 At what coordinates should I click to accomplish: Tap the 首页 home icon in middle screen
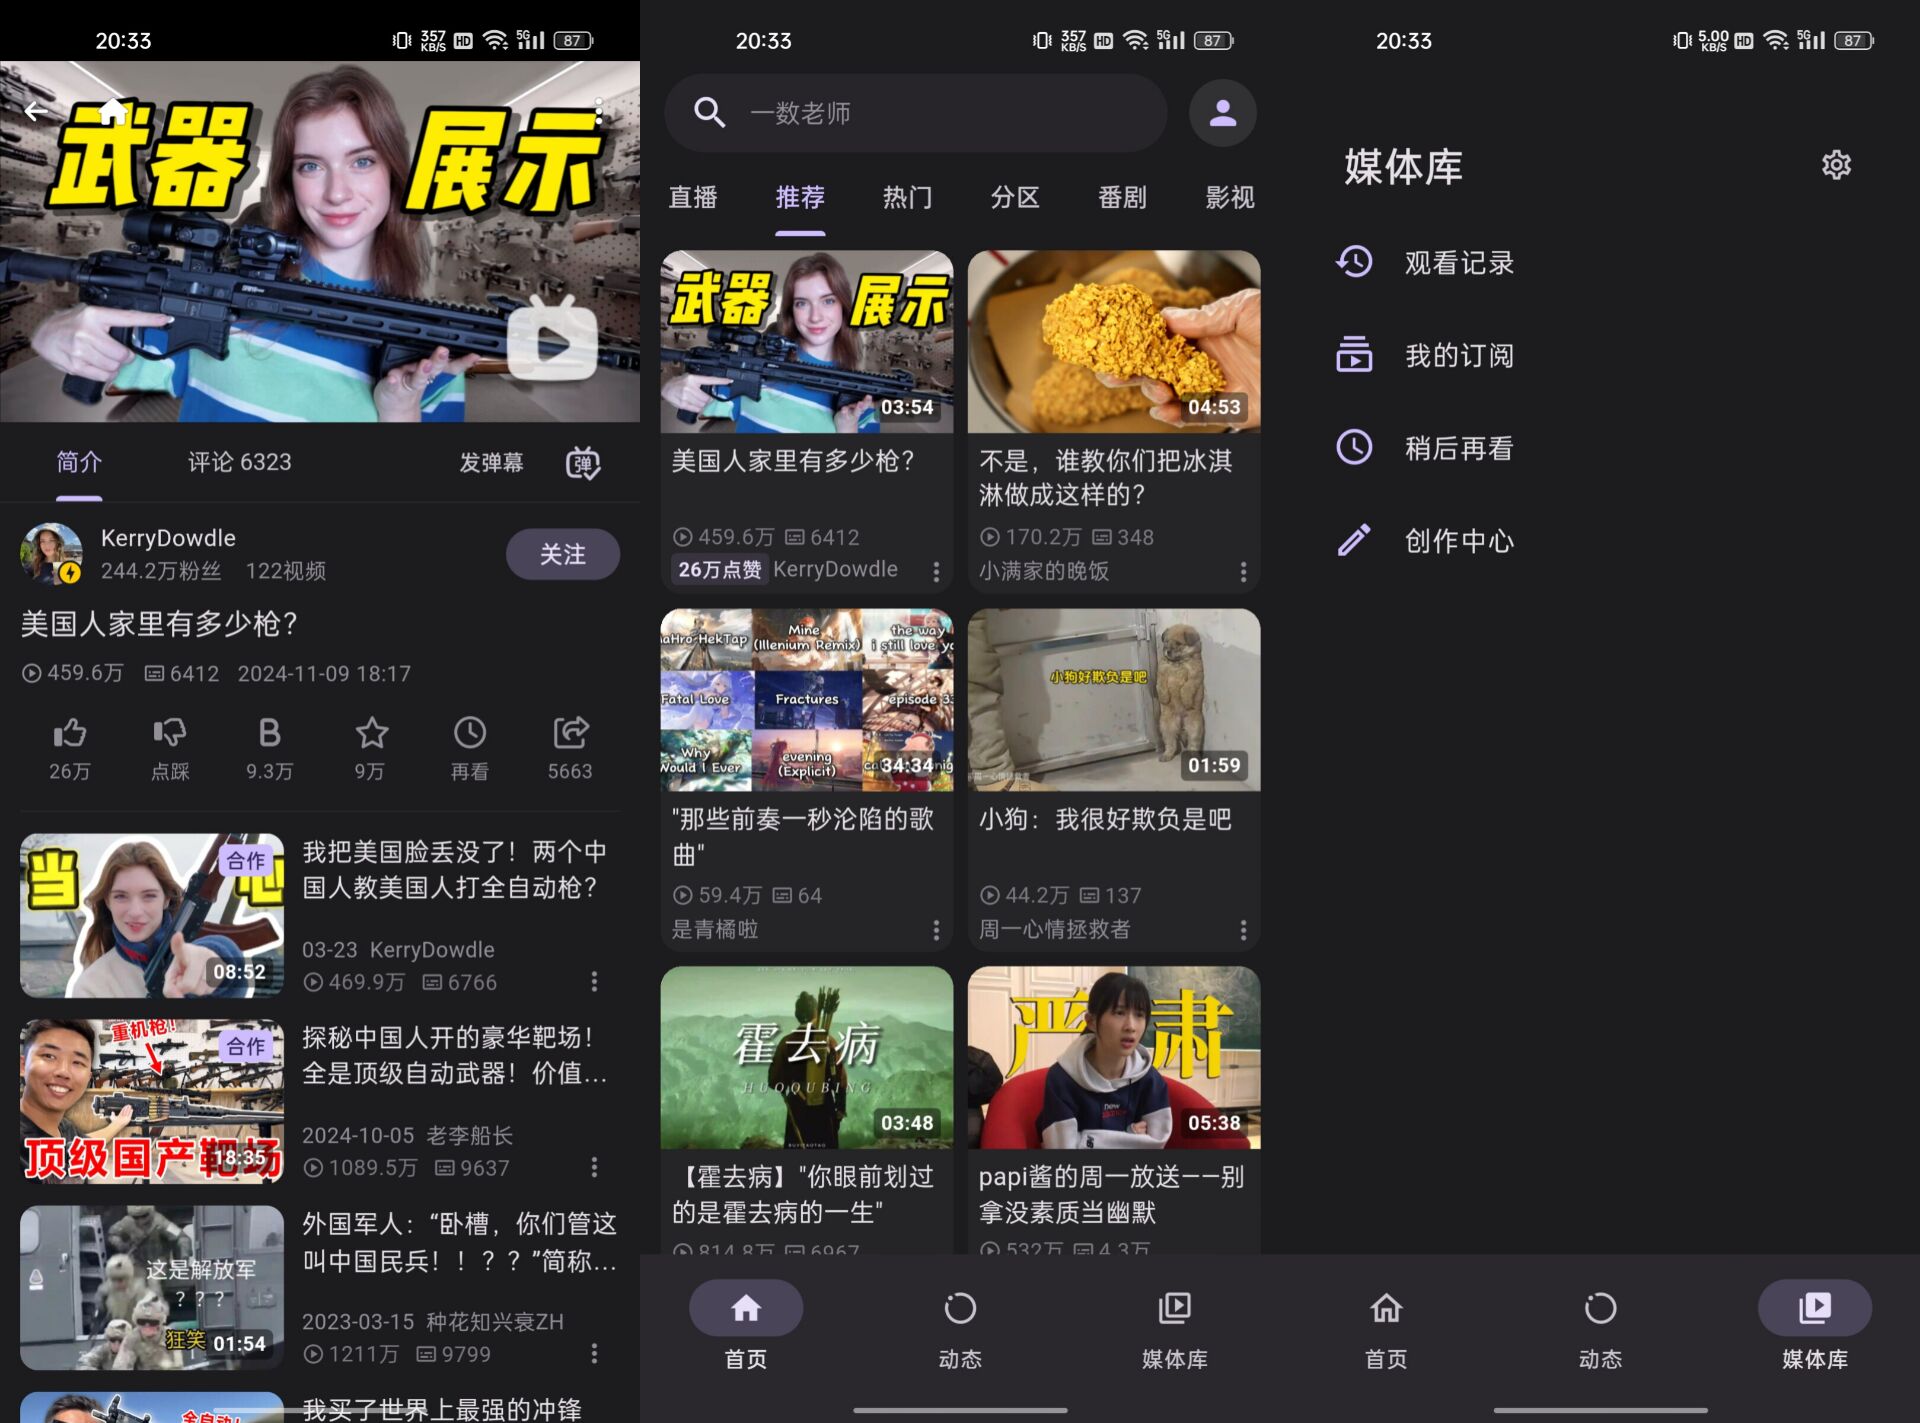(746, 1308)
